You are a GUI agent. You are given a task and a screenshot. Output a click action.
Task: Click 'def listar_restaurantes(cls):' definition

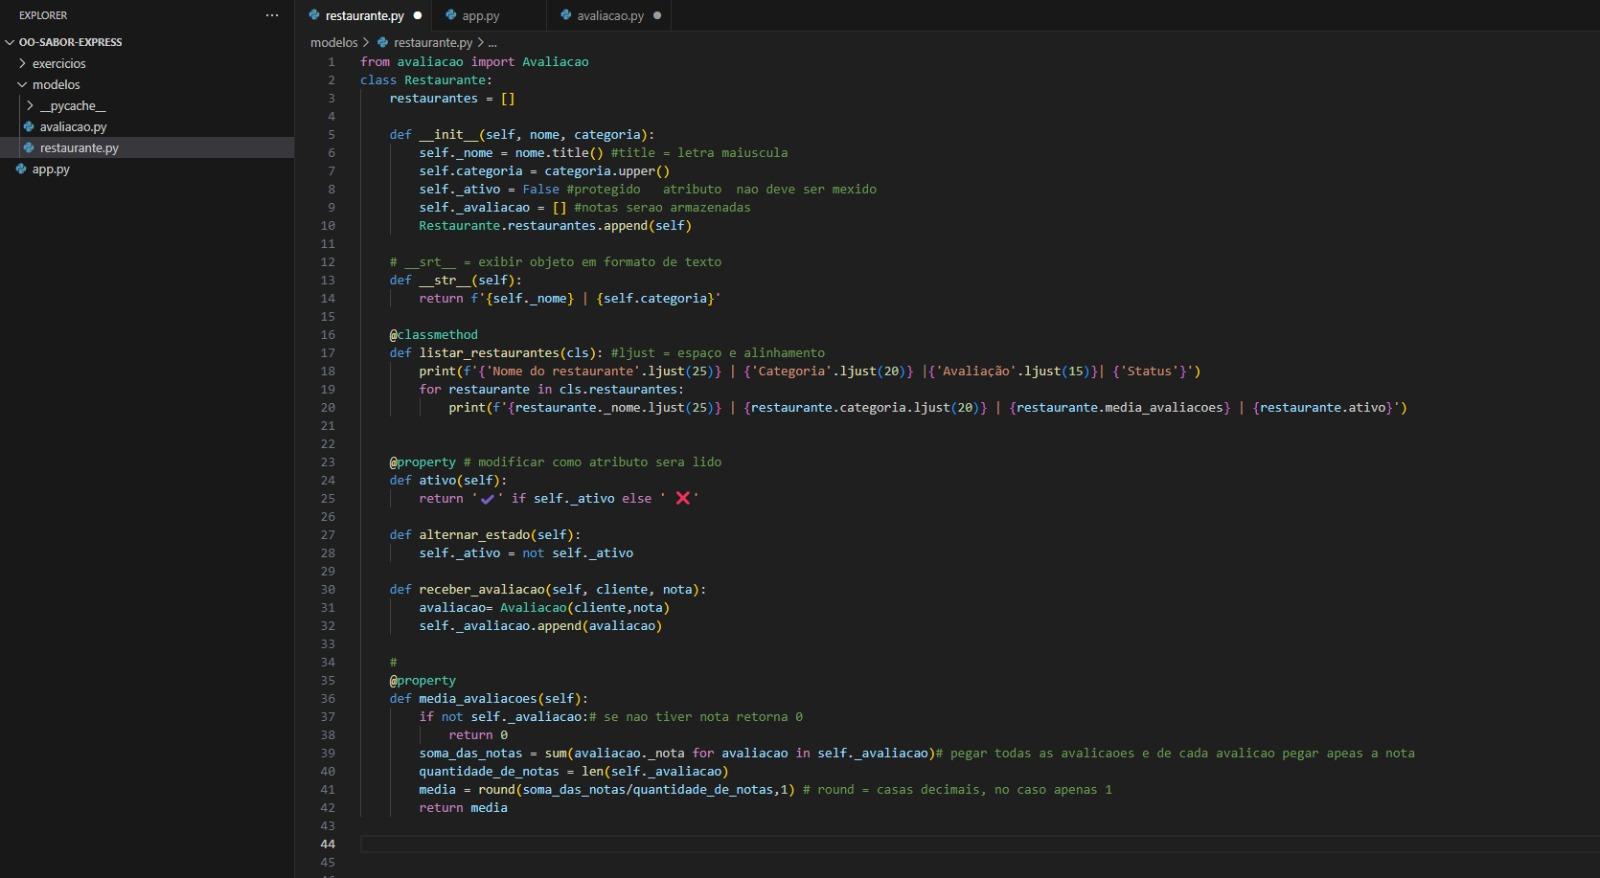coord(496,353)
